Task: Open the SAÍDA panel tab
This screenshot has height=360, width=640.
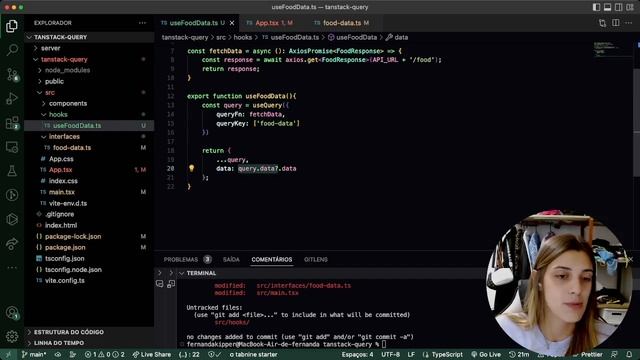Action: (x=231, y=260)
